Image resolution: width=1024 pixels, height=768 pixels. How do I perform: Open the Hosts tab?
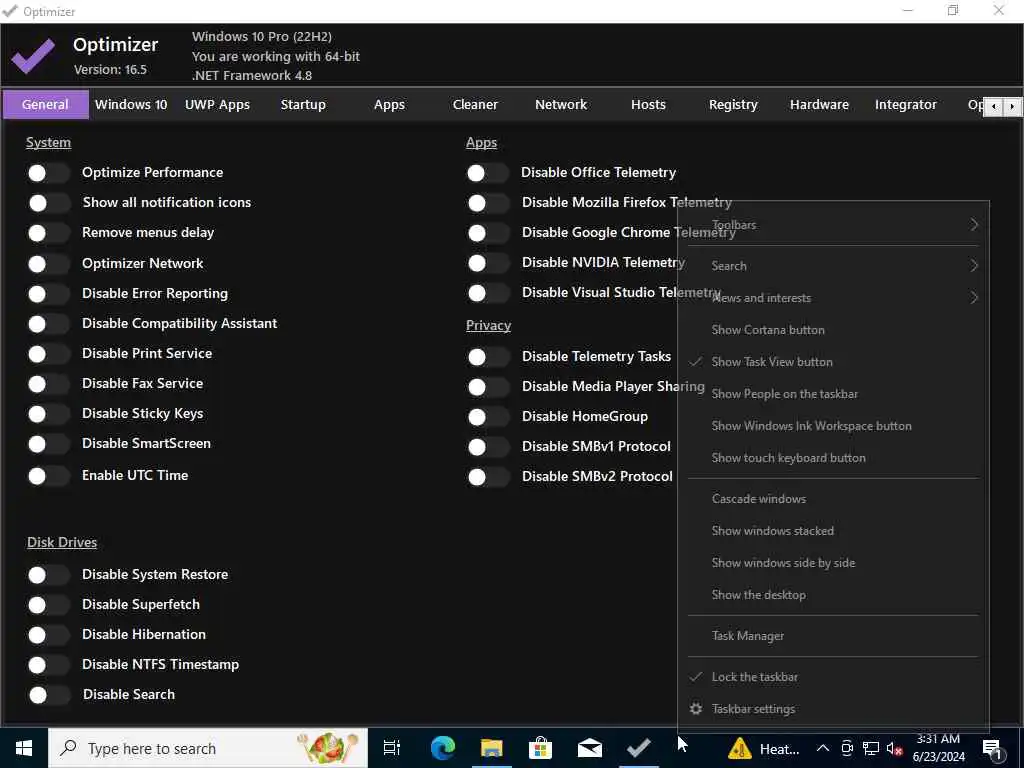[x=648, y=104]
